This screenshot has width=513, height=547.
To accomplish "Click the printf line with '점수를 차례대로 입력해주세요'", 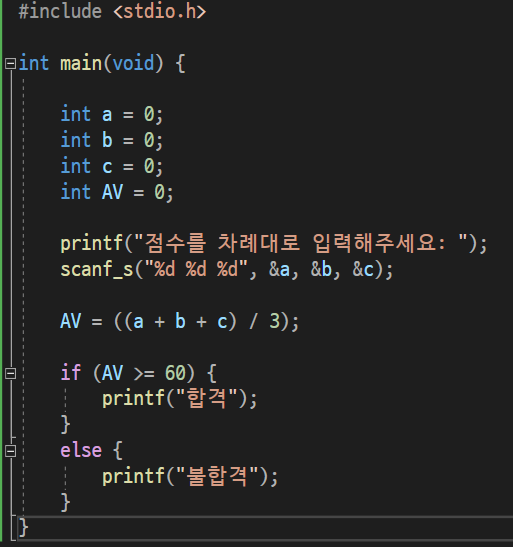I will (274, 243).
